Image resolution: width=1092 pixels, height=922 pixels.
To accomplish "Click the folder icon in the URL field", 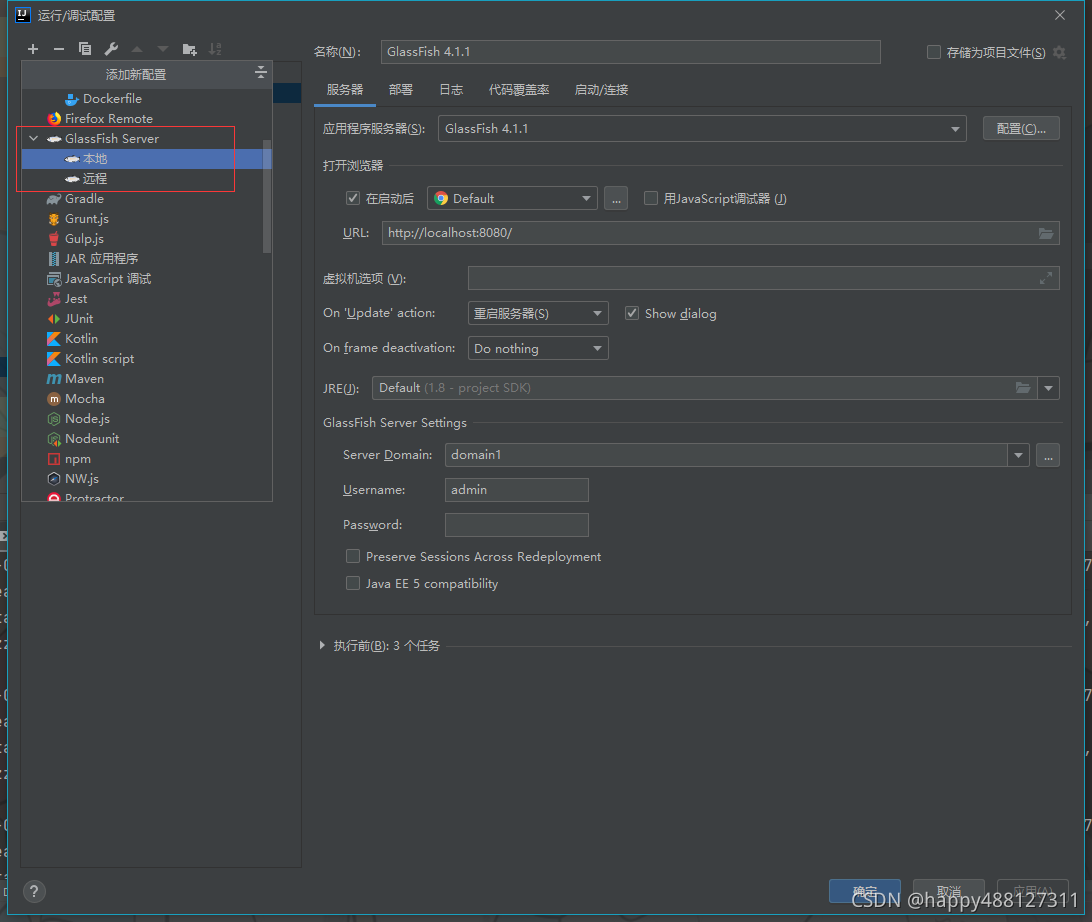I will (1045, 233).
